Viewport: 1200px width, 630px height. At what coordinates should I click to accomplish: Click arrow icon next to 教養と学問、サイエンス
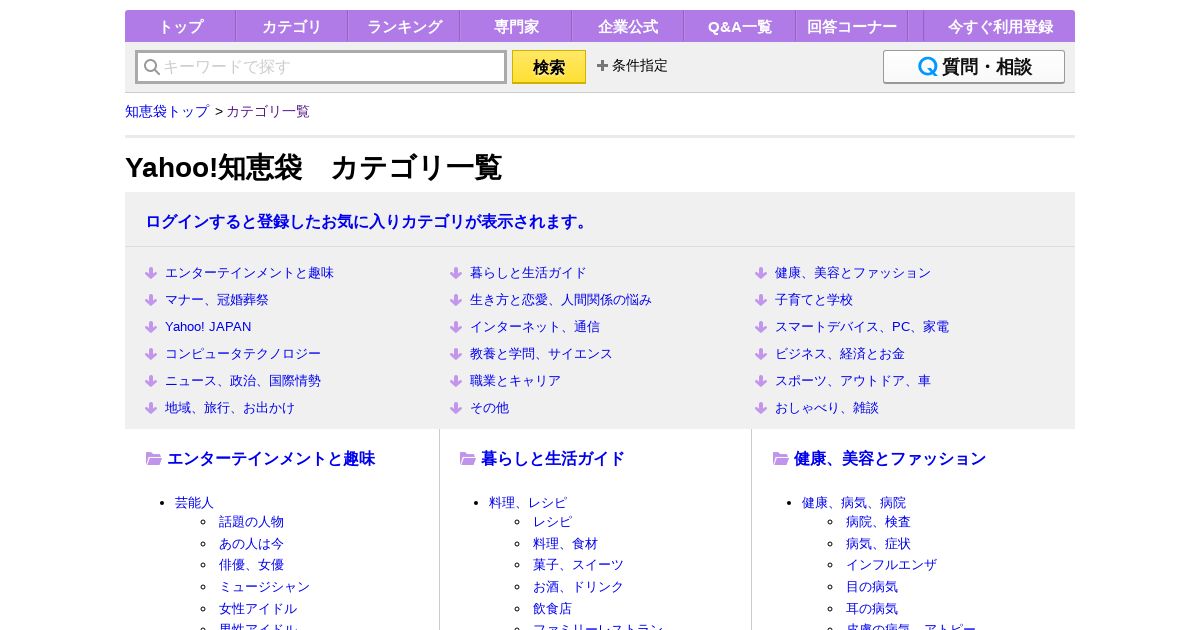(x=456, y=354)
